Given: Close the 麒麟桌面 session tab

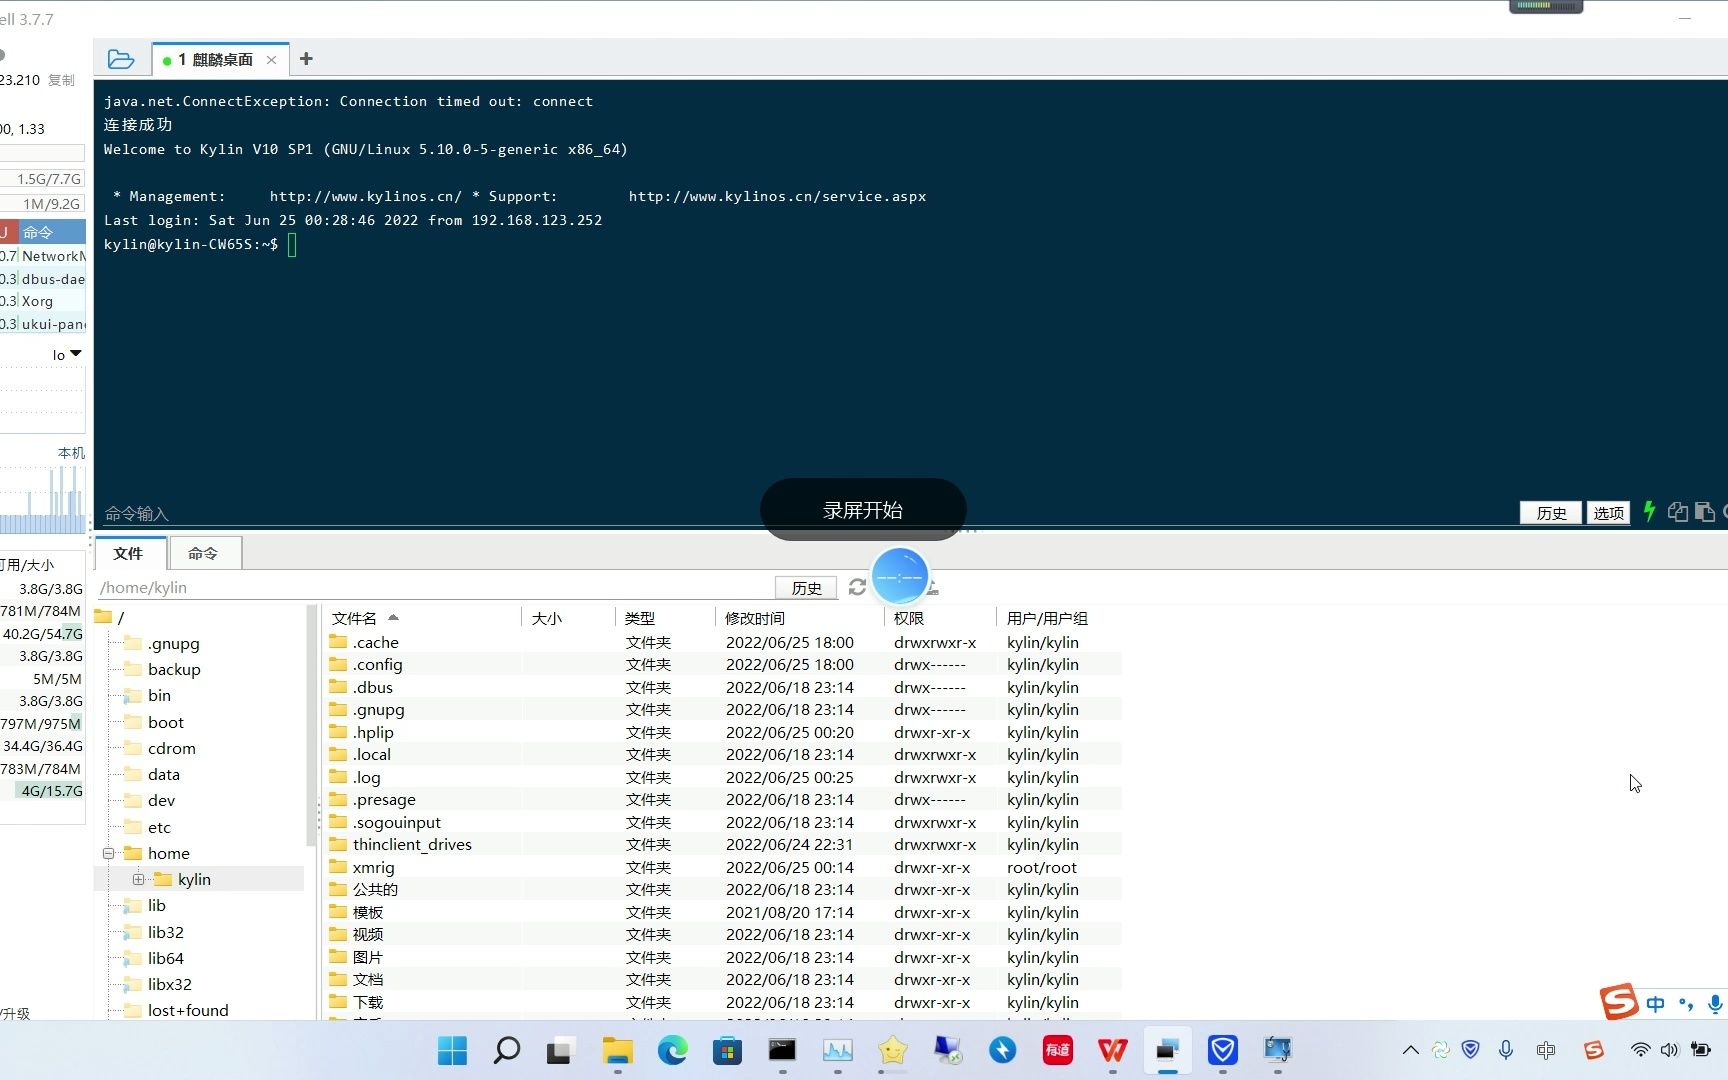Looking at the screenshot, I should tap(271, 60).
